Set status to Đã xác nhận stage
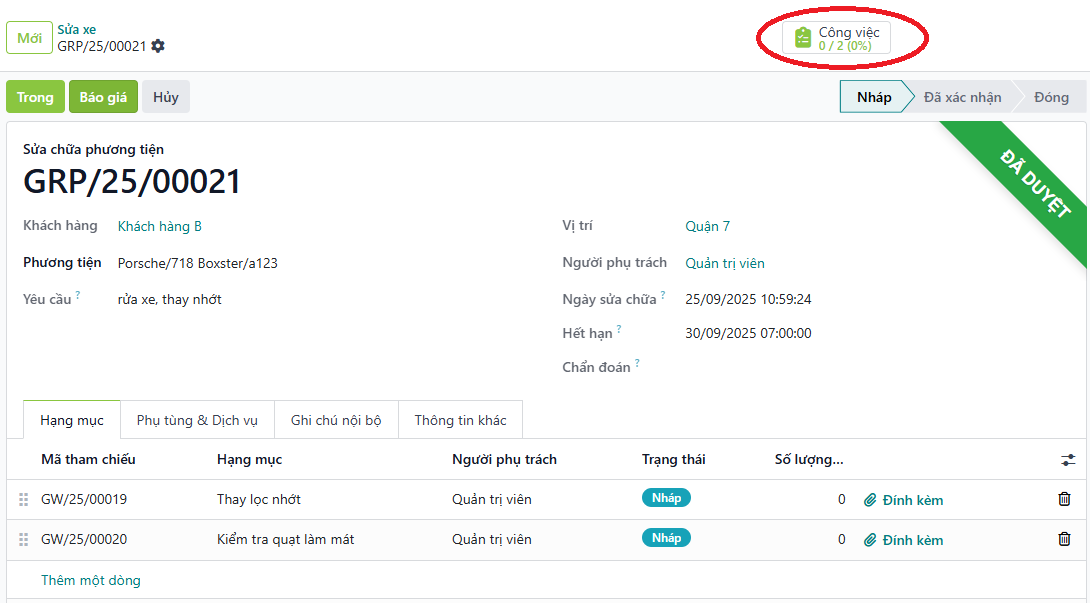This screenshot has width=1090, height=603. click(x=961, y=97)
